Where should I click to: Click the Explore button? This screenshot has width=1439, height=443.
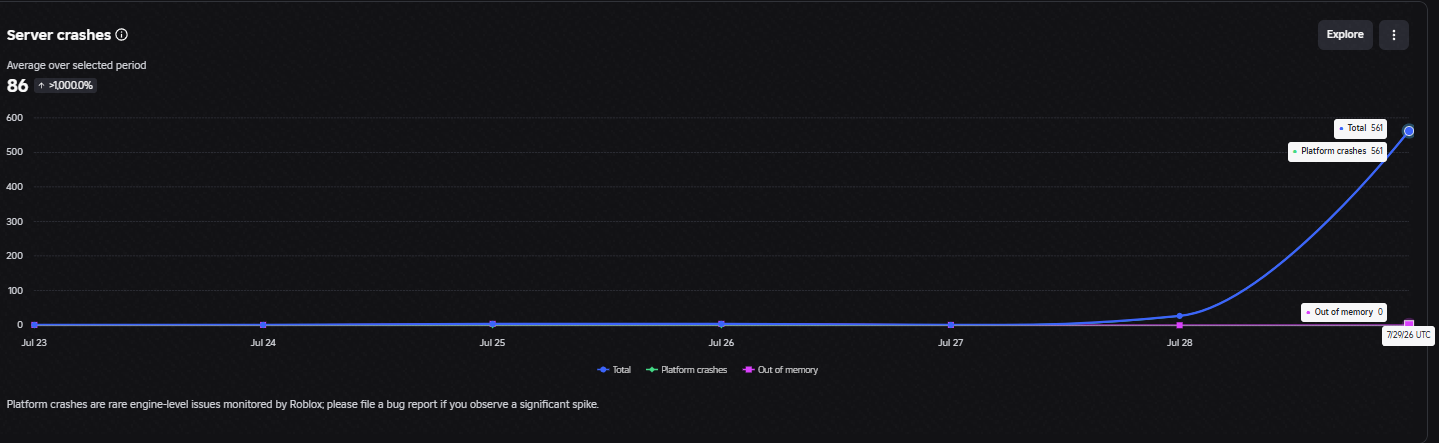tap(1345, 34)
